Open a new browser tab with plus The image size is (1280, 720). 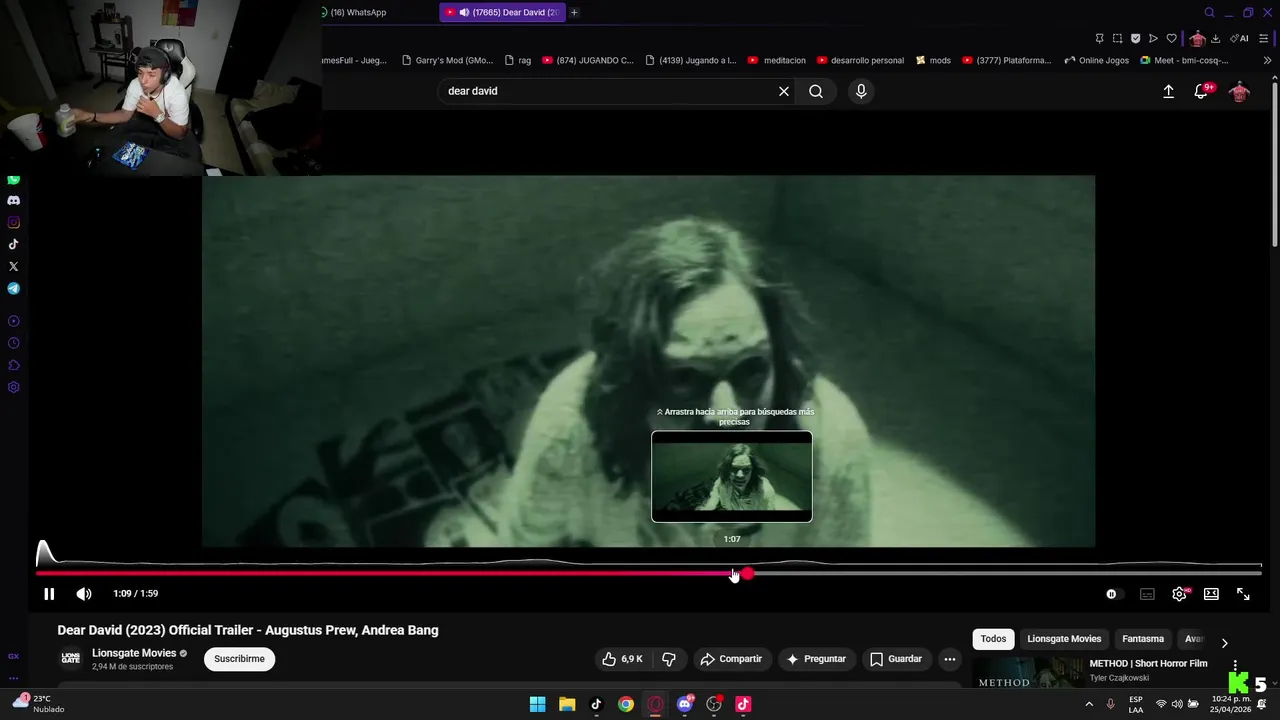[574, 12]
